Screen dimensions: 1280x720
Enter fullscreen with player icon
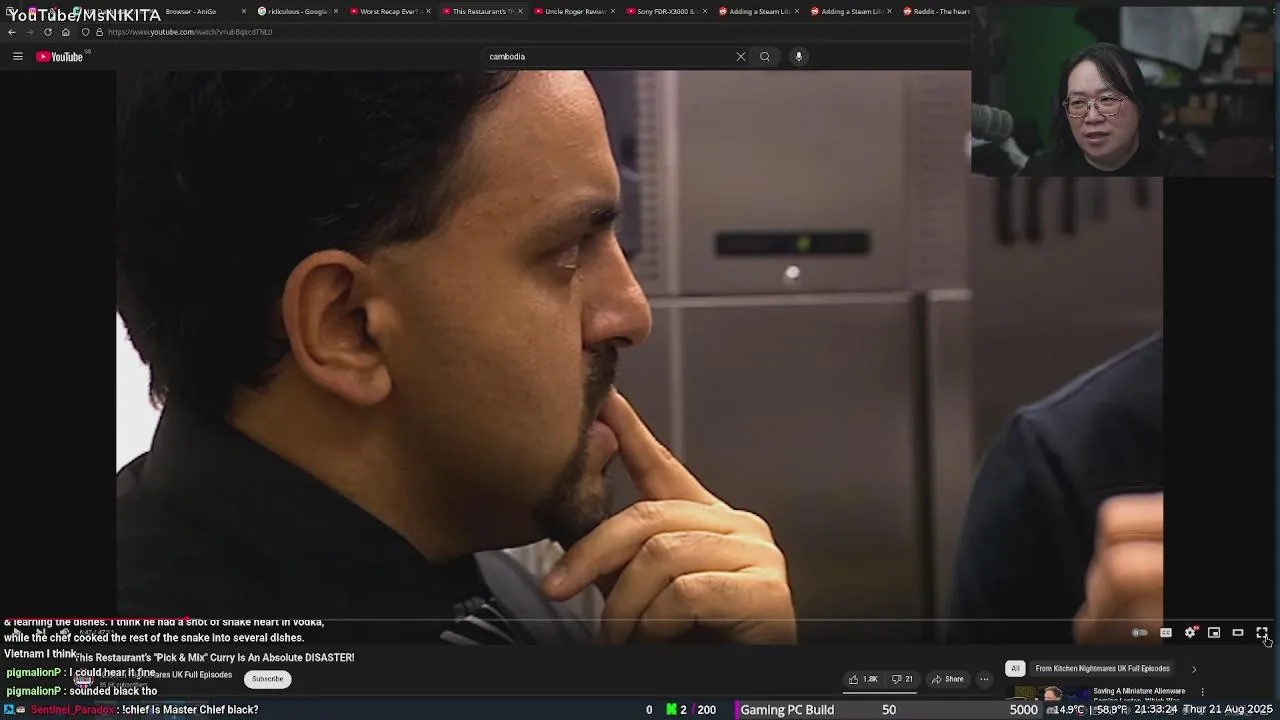[1262, 633]
